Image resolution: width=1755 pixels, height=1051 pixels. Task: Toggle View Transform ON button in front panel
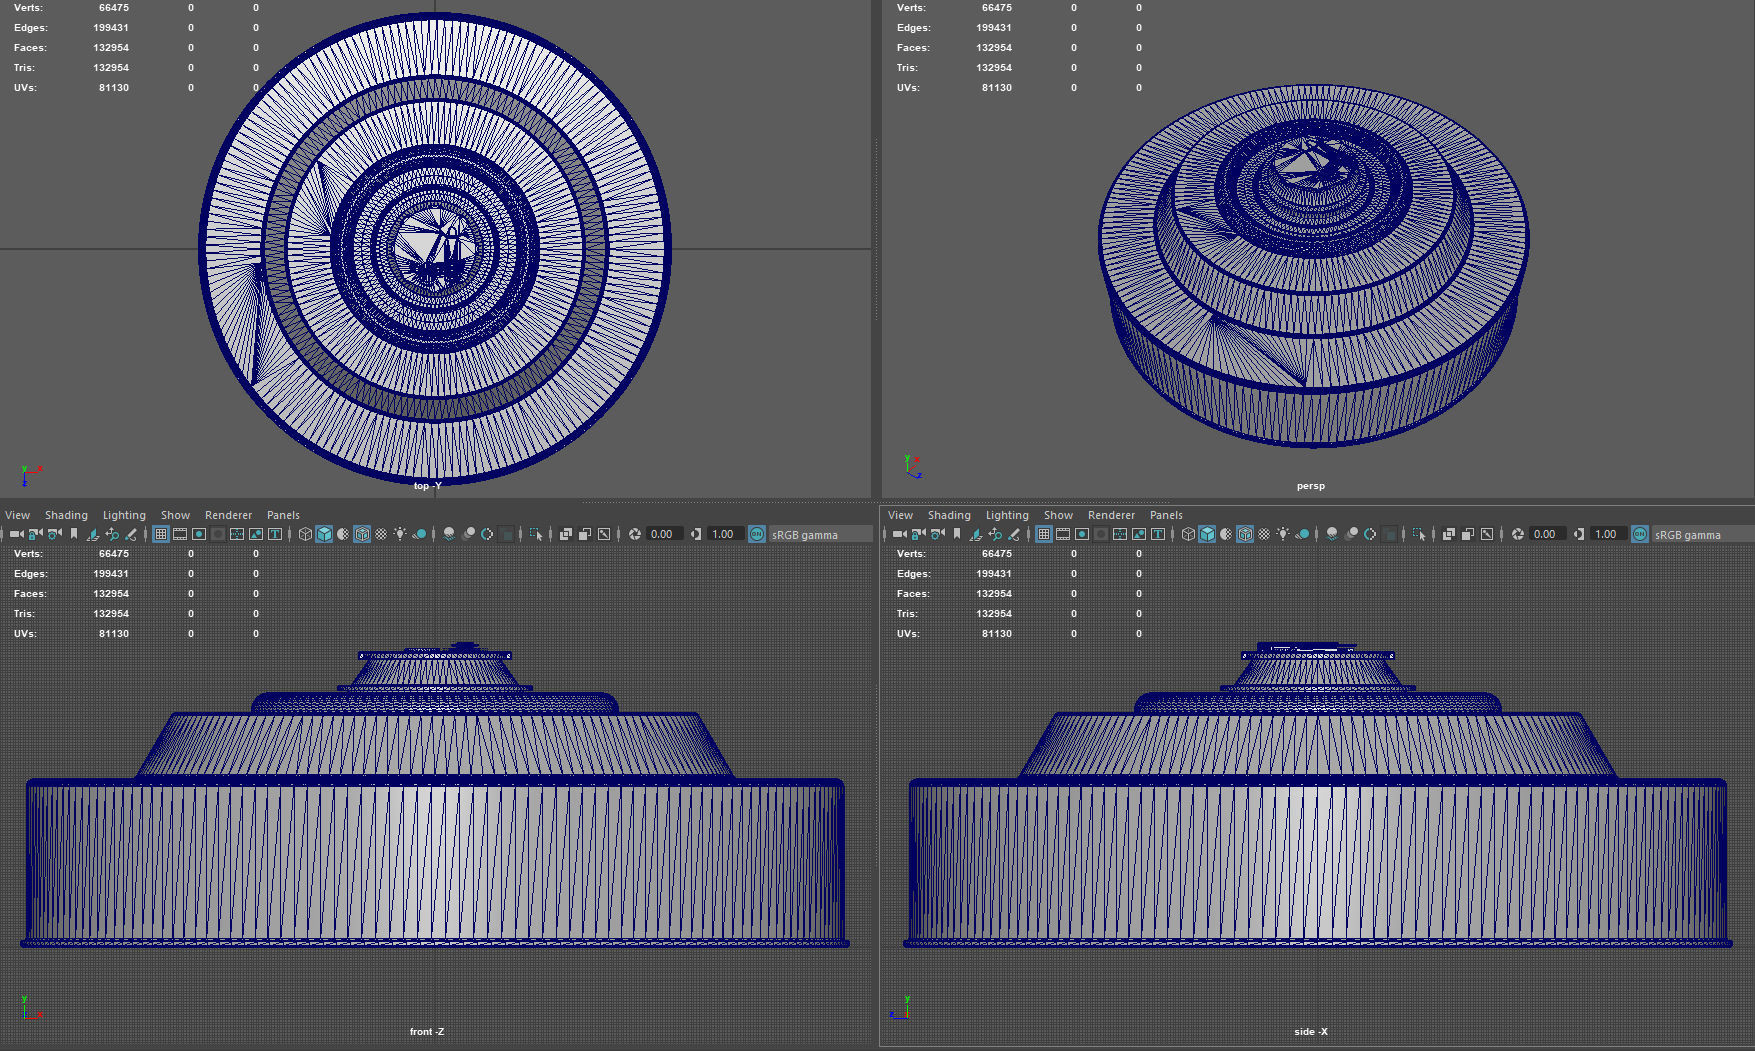[757, 534]
